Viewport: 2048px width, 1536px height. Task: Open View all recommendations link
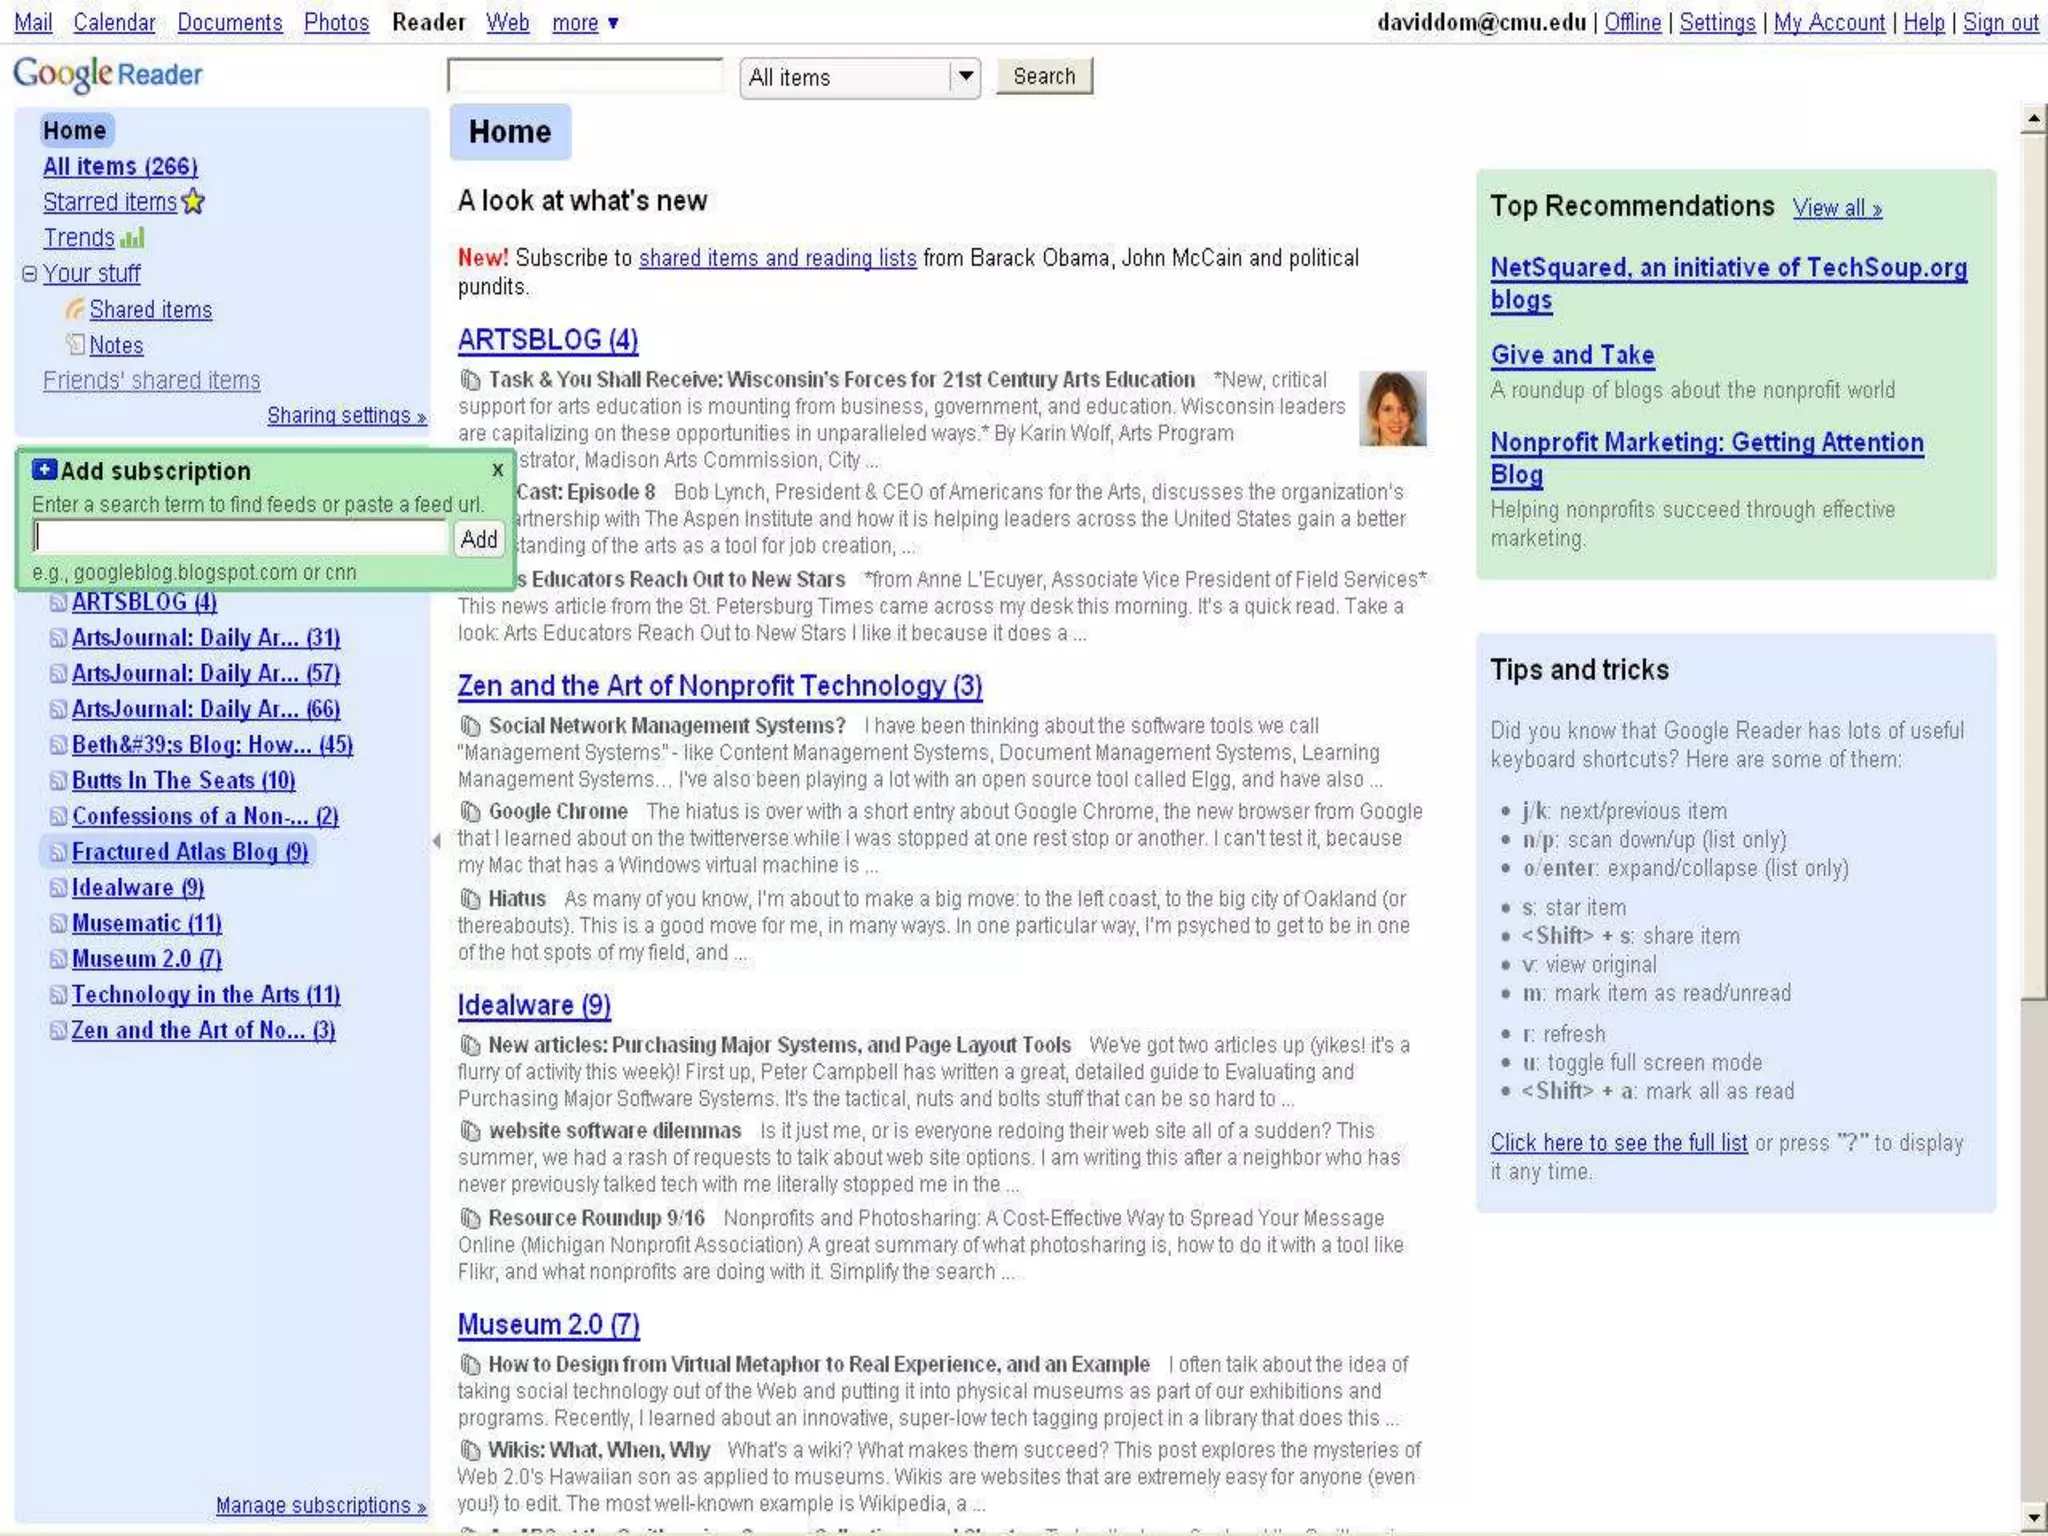pos(1836,208)
